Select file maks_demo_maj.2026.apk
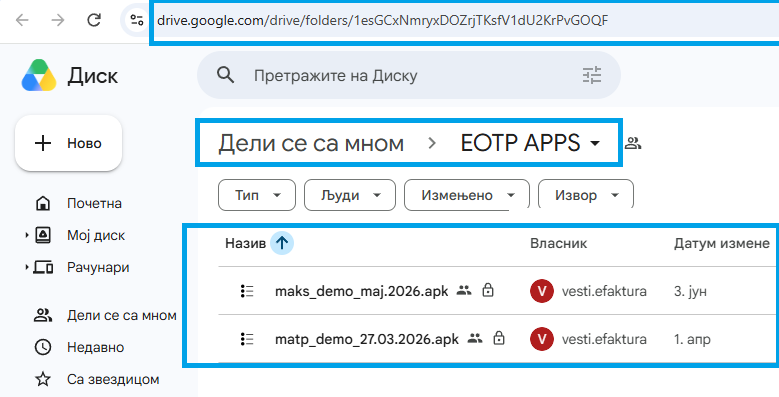This screenshot has height=397, width=779. (x=362, y=291)
